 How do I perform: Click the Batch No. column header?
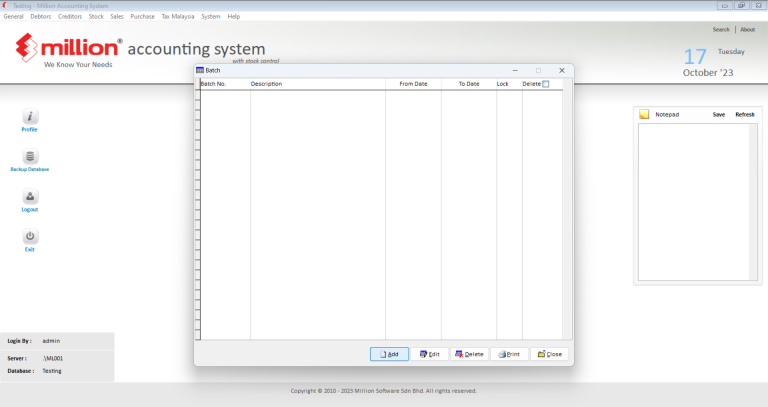225,84
